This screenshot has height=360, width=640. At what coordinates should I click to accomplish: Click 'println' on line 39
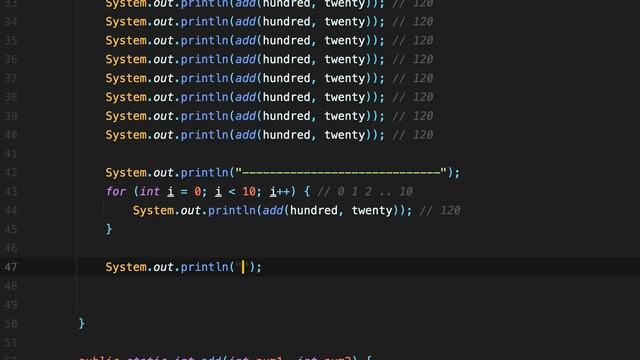click(204, 116)
